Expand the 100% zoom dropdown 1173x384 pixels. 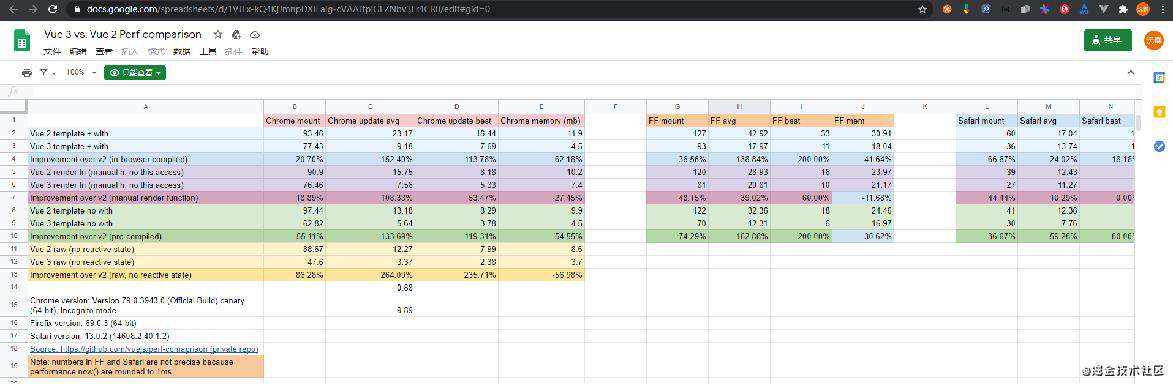tap(81, 73)
